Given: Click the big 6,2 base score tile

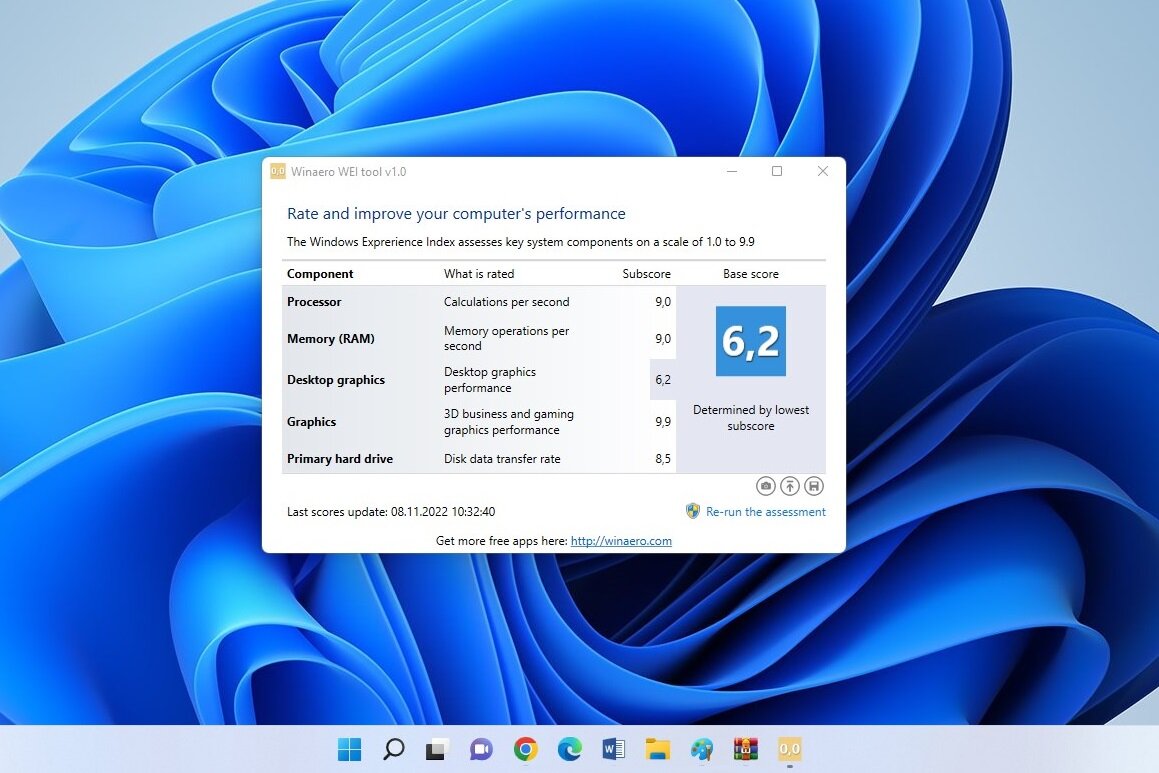Looking at the screenshot, I should pos(750,341).
